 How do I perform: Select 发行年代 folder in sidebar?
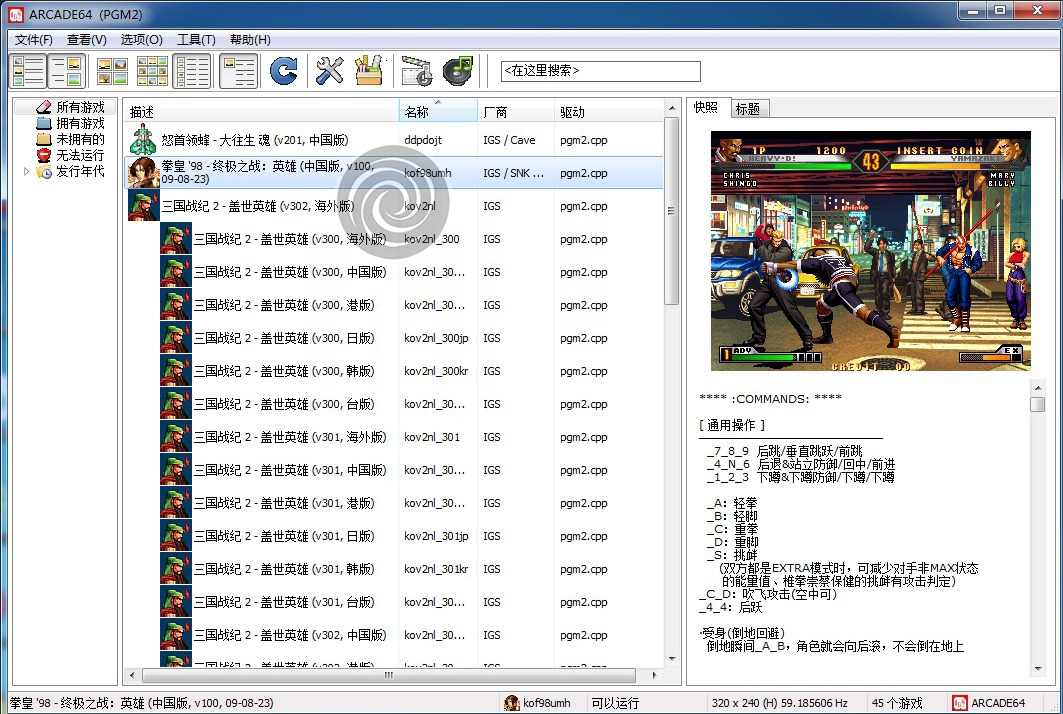(x=80, y=171)
